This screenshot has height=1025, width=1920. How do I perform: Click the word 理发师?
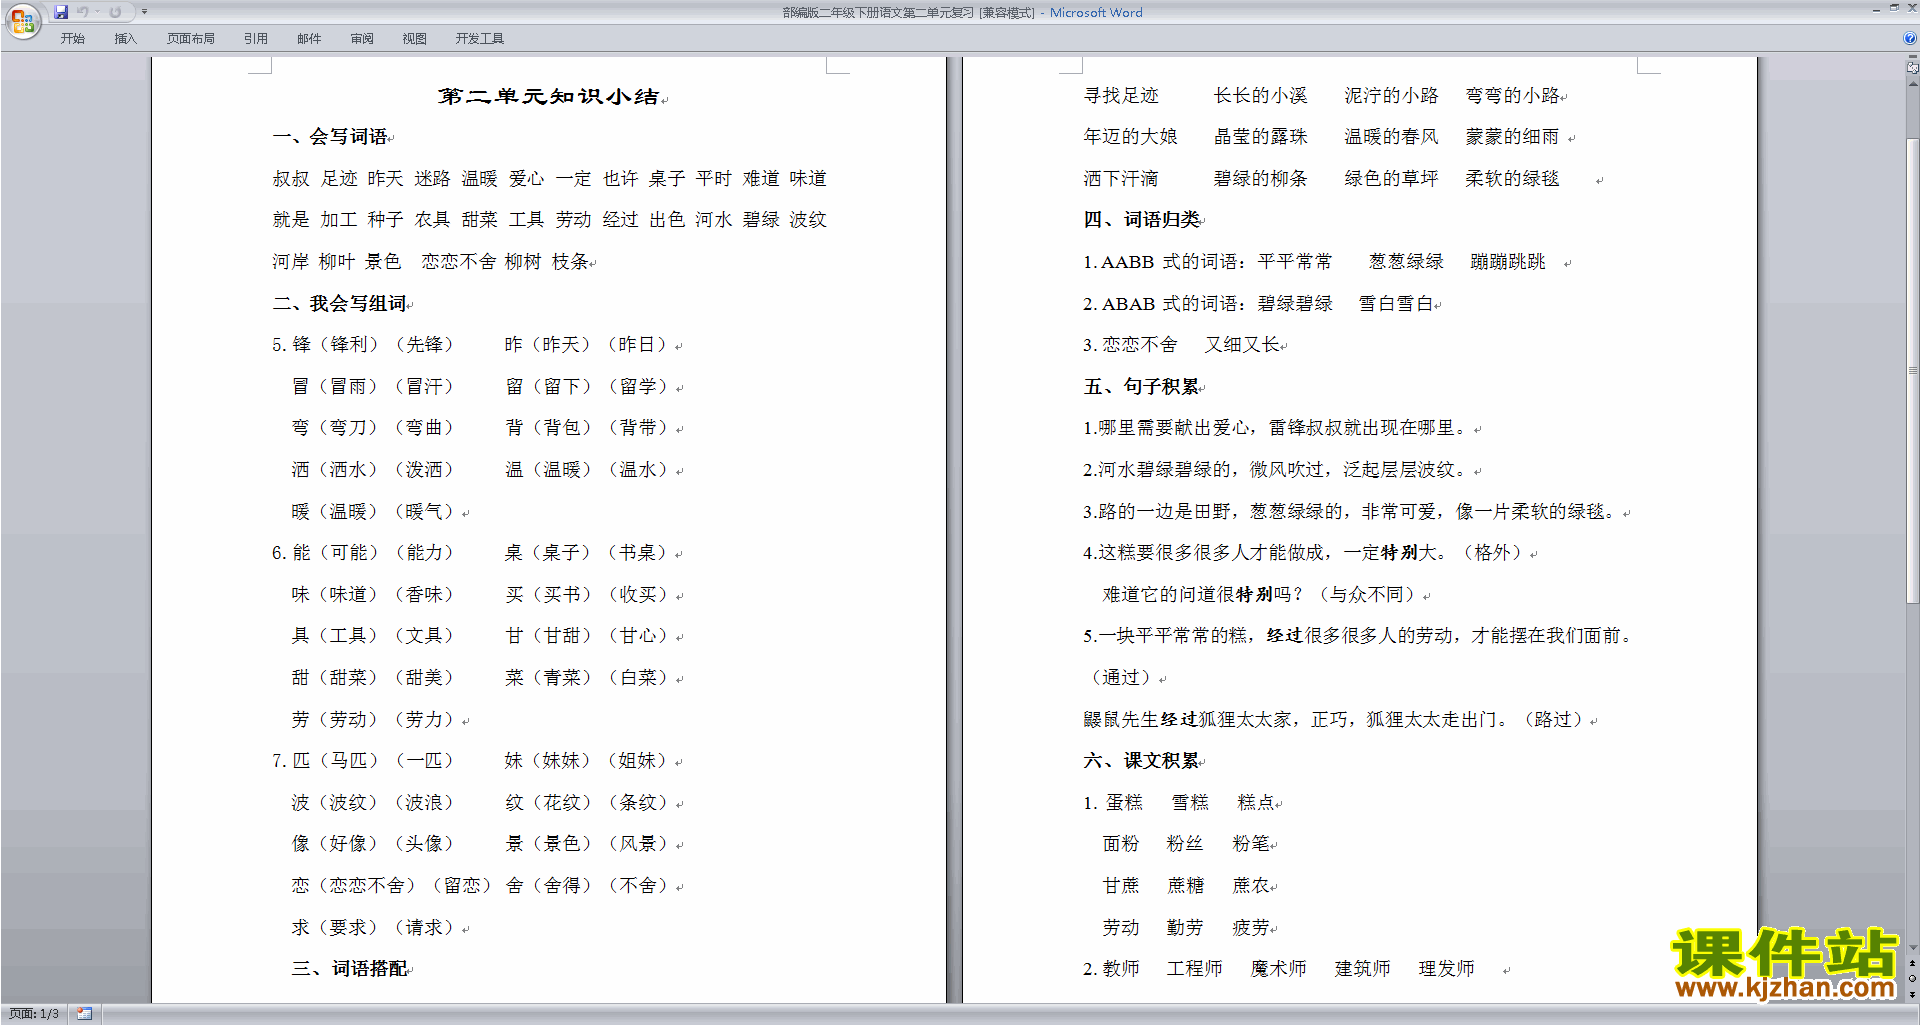point(1447,969)
